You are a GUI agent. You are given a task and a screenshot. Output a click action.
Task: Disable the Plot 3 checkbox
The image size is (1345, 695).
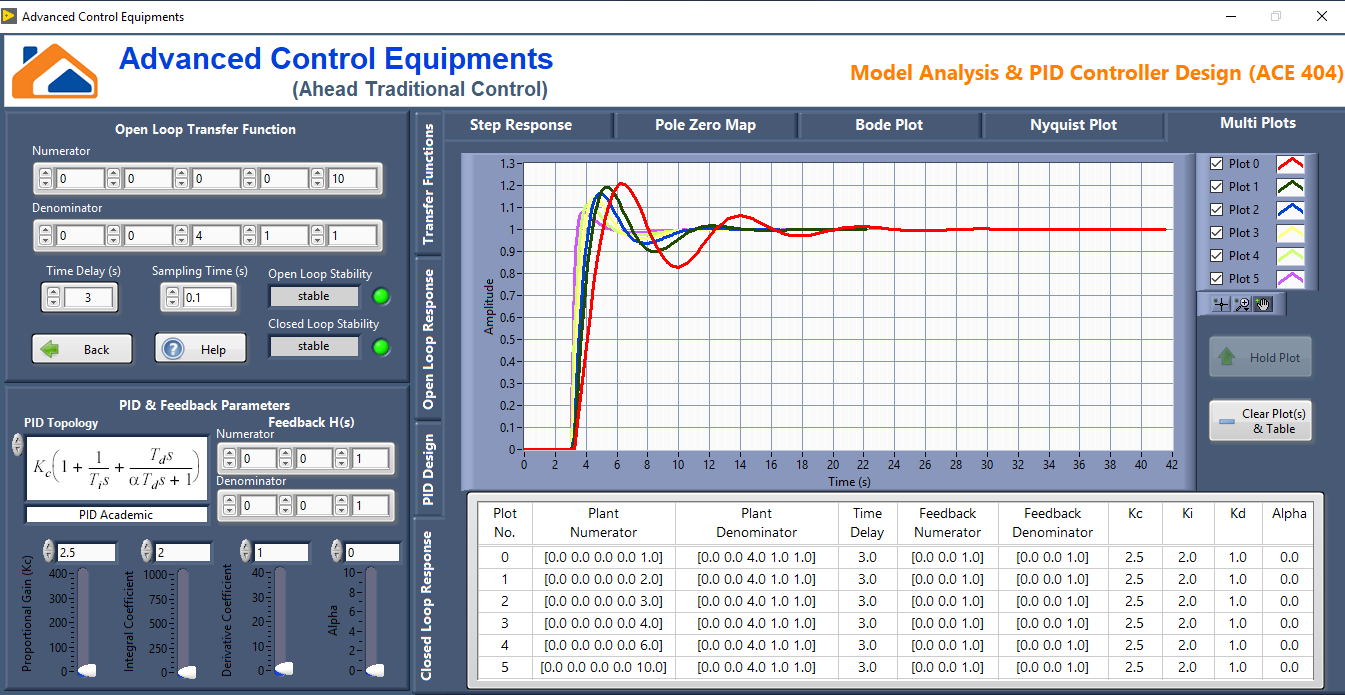pos(1216,233)
